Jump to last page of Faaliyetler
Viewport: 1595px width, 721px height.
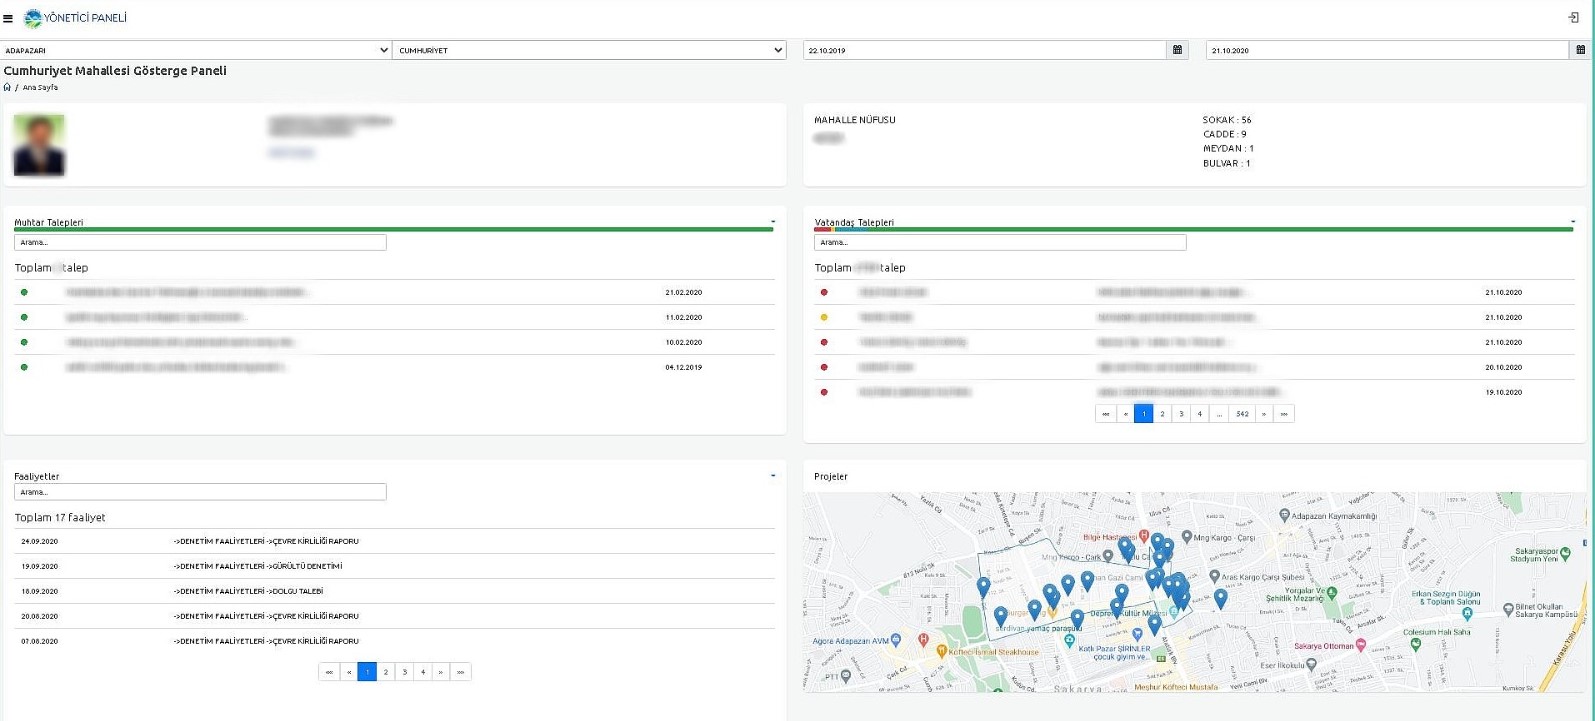[x=460, y=672]
